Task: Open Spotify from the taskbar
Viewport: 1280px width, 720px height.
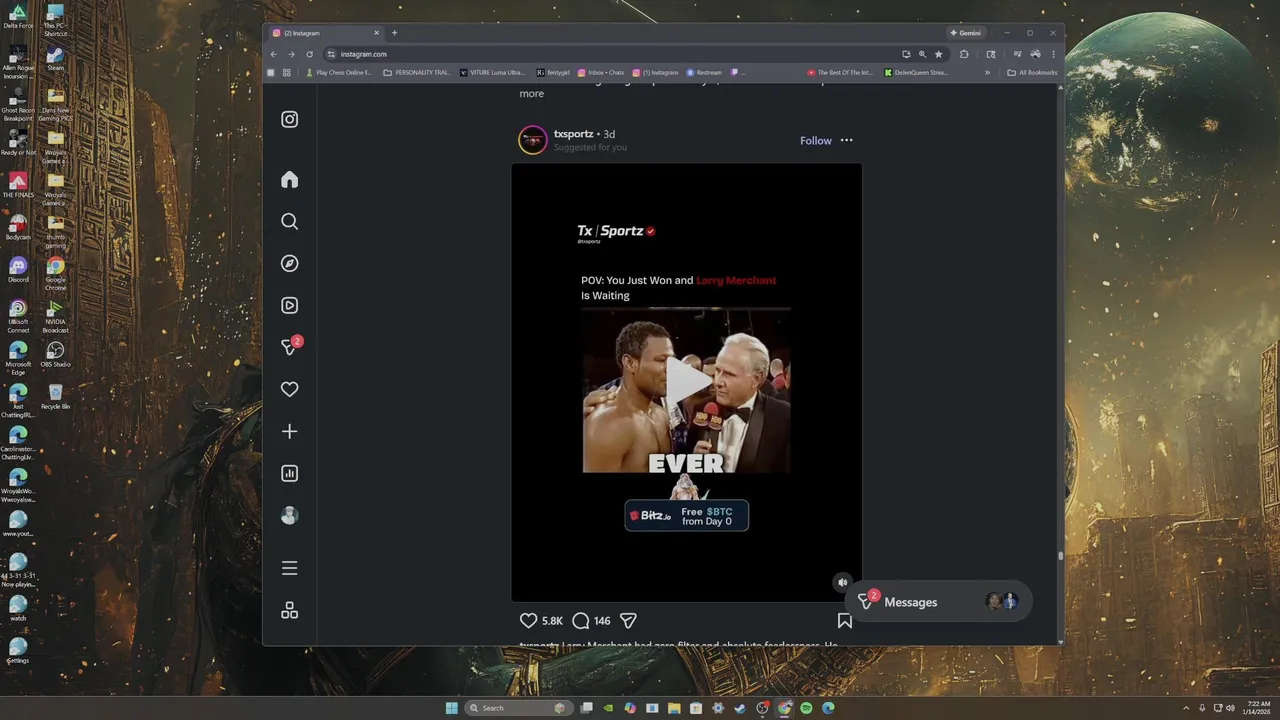Action: 806,708
